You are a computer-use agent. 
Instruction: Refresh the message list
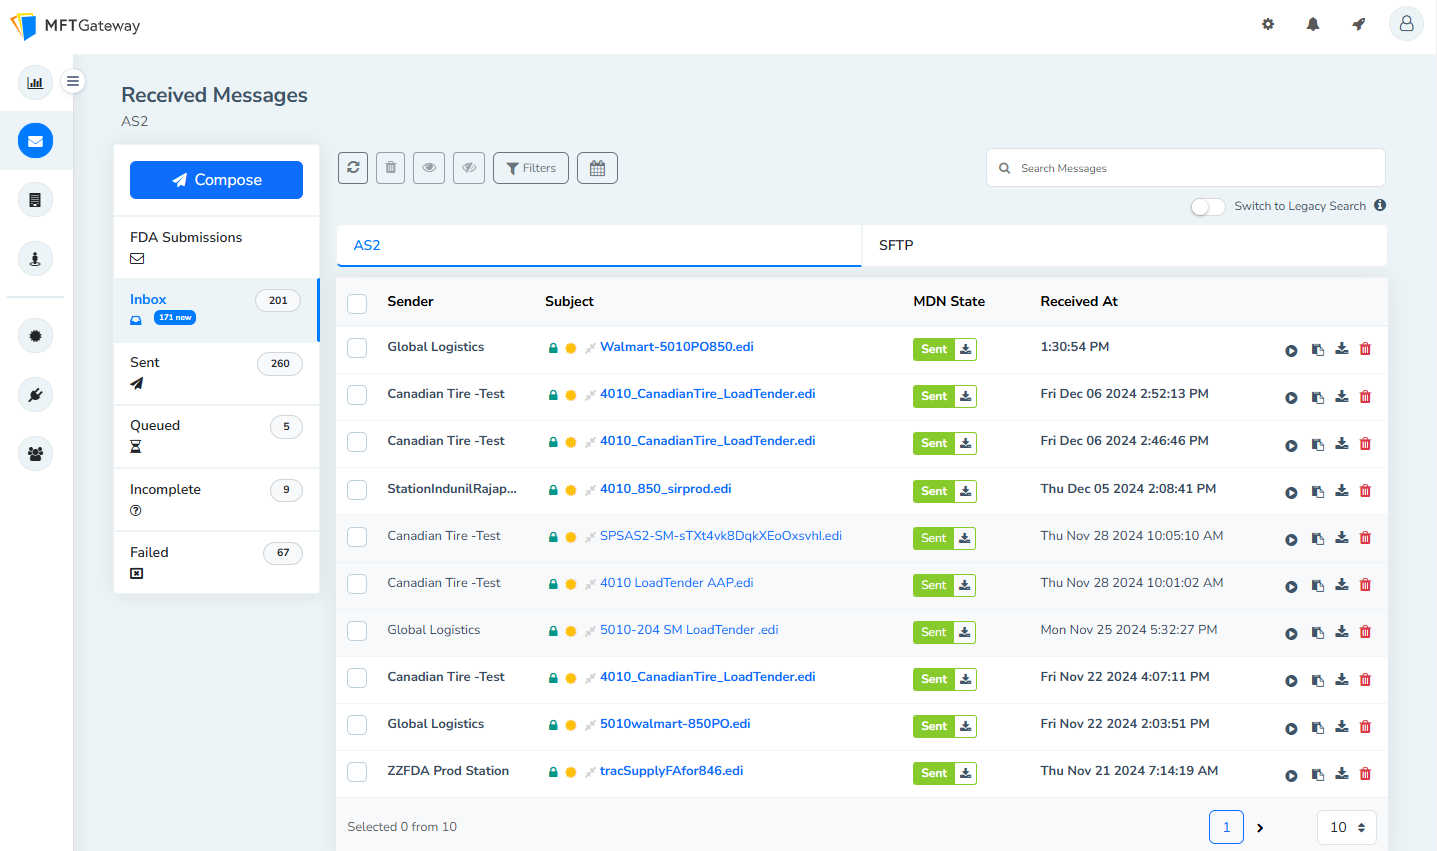coord(353,168)
